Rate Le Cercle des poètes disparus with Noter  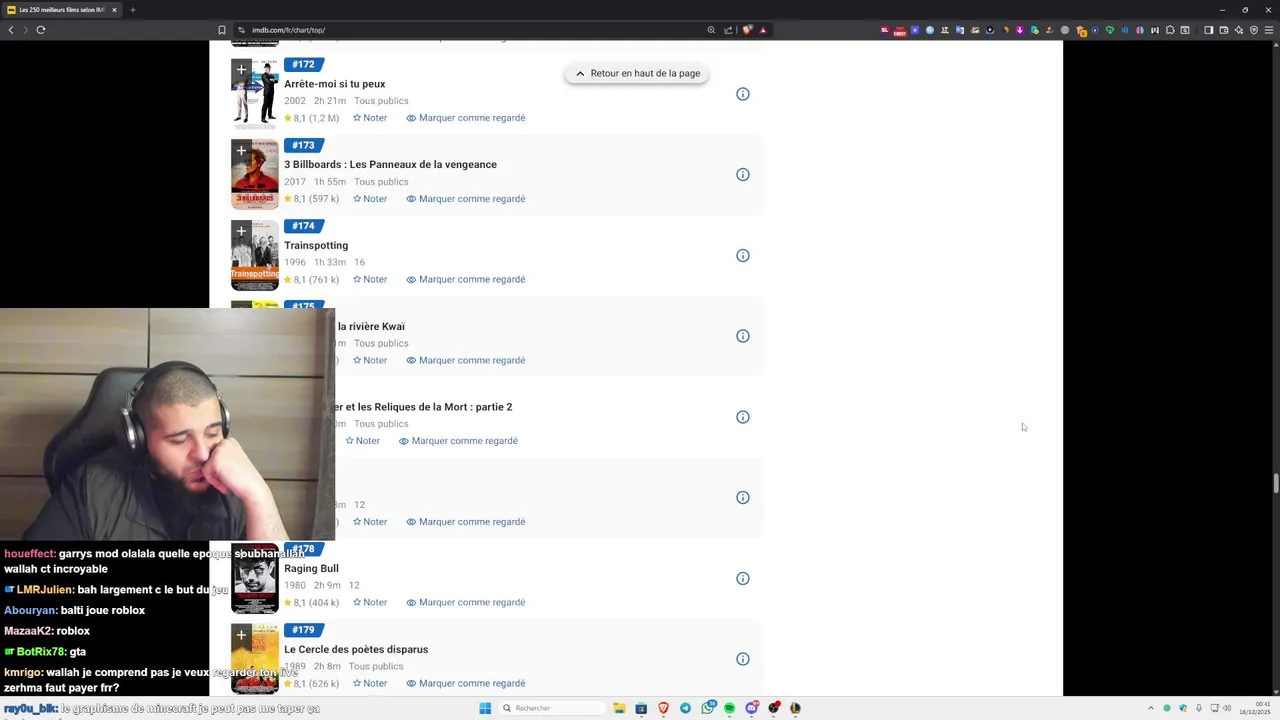[x=369, y=683]
